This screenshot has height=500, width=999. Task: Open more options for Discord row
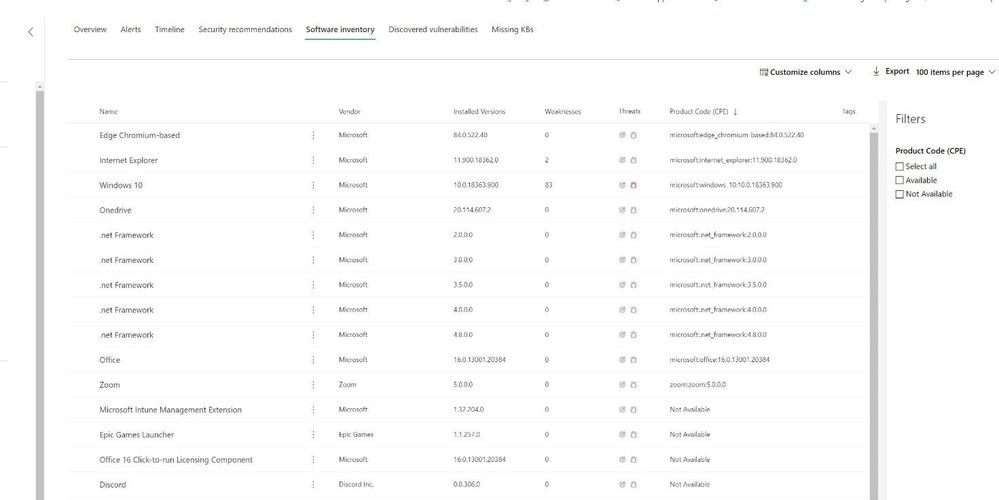click(313, 485)
